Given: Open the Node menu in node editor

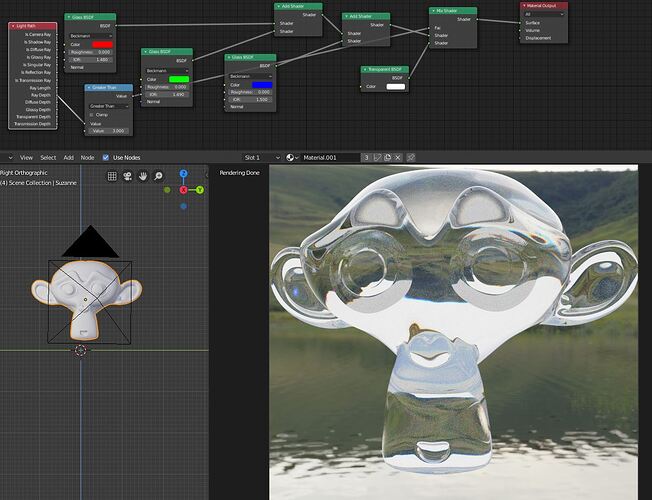Looking at the screenshot, I should (87, 158).
